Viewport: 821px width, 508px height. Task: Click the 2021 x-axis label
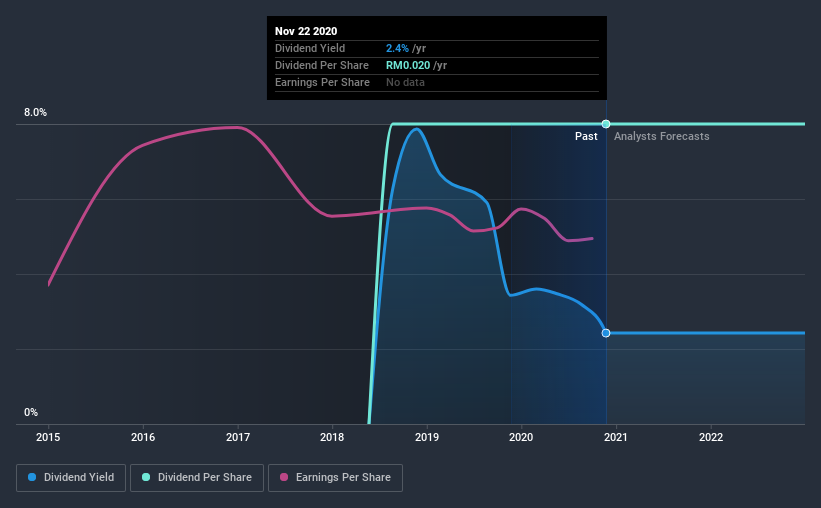tap(616, 437)
